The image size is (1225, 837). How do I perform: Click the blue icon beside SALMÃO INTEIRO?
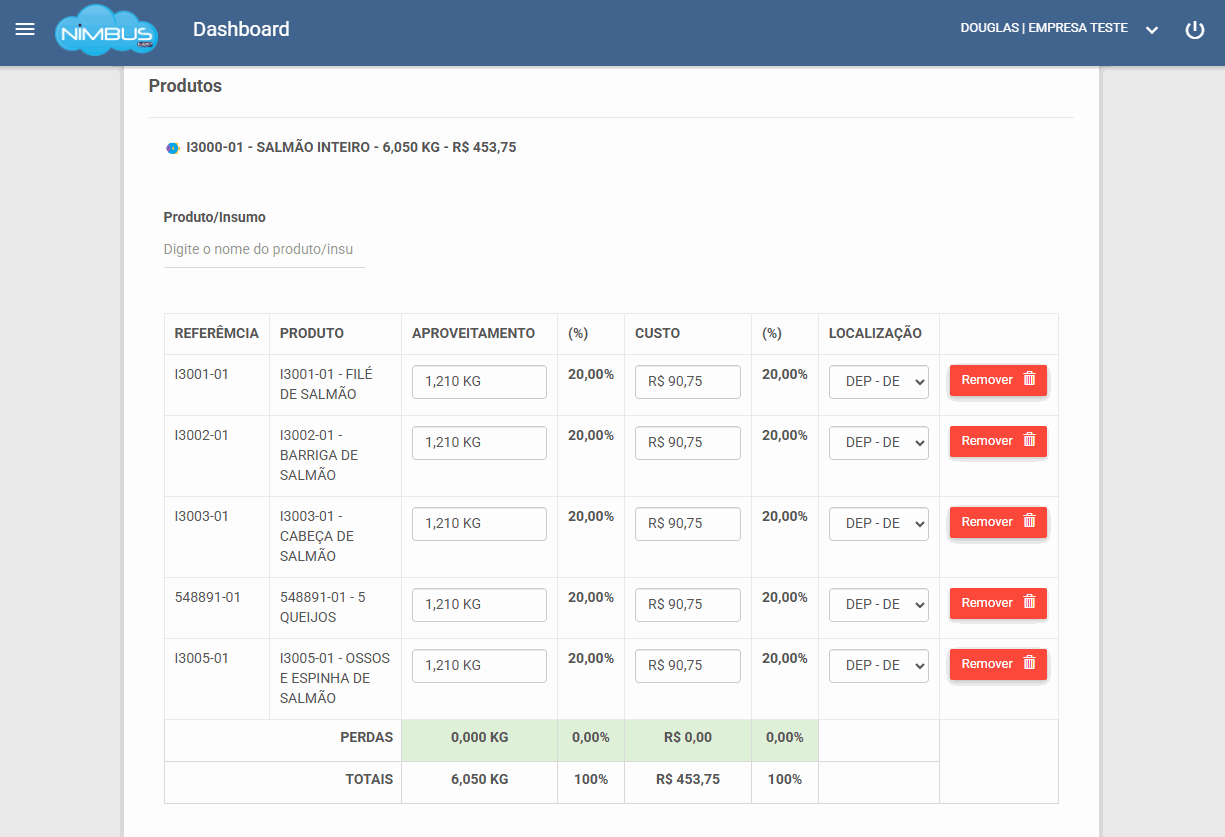(x=172, y=148)
